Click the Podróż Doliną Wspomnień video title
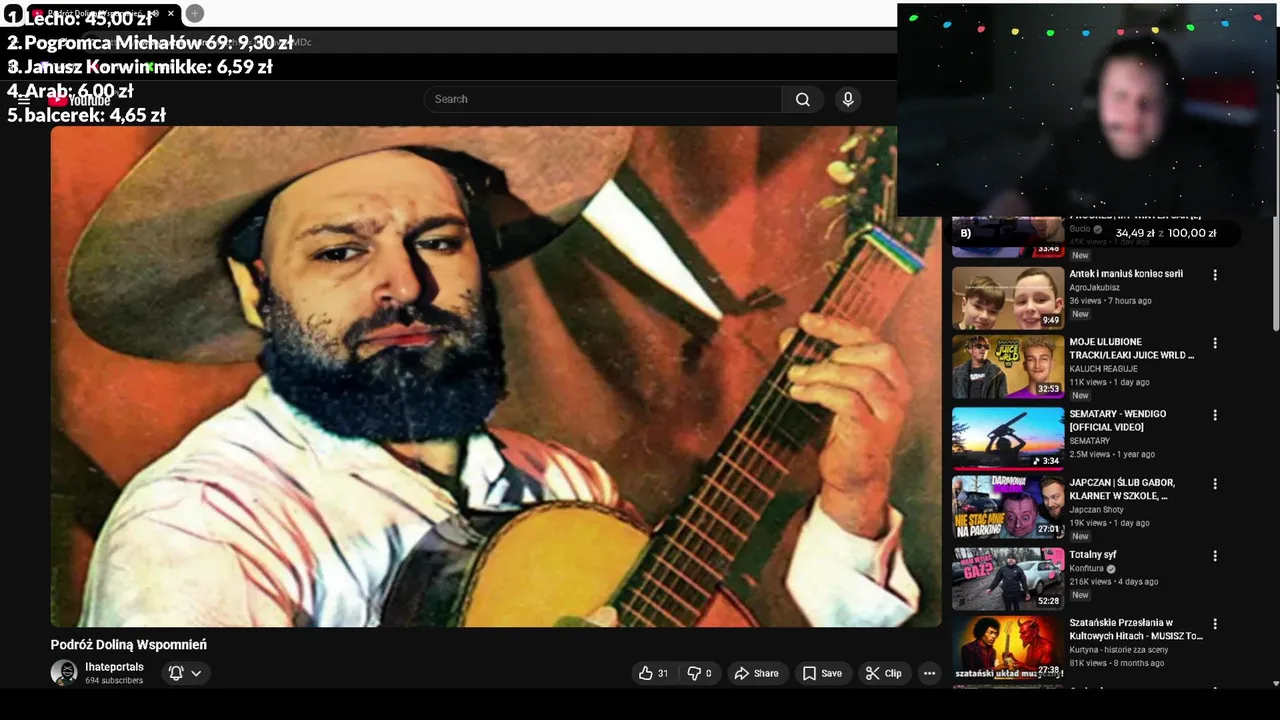1280x720 pixels. (129, 645)
